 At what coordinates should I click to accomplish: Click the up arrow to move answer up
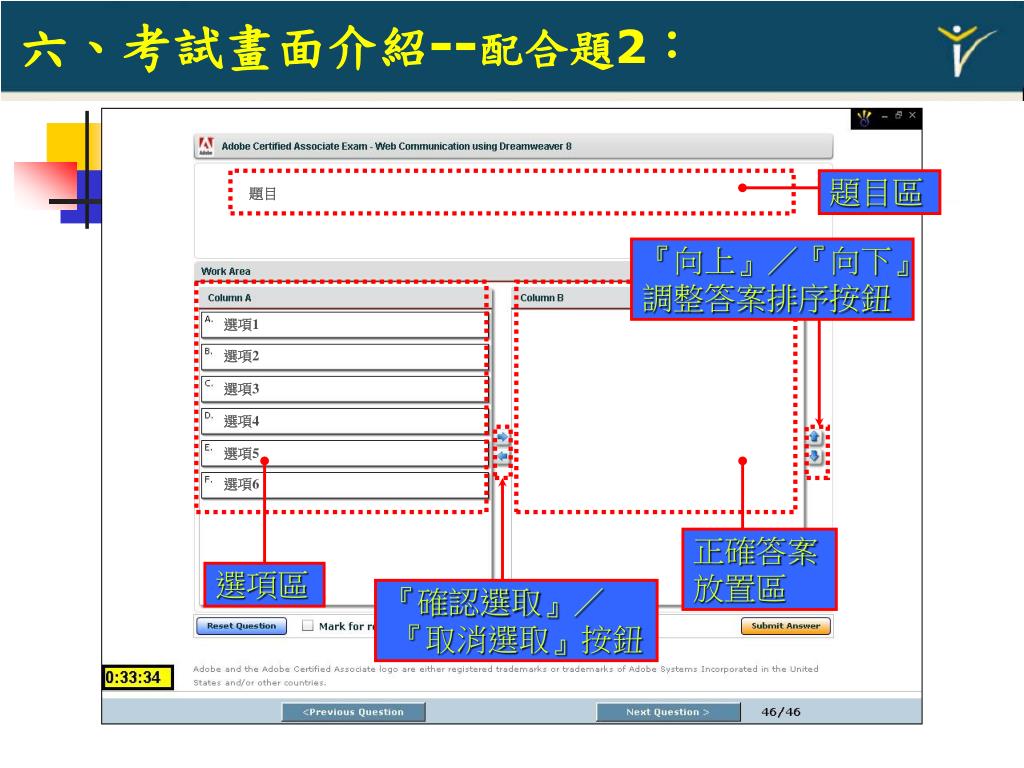(814, 437)
